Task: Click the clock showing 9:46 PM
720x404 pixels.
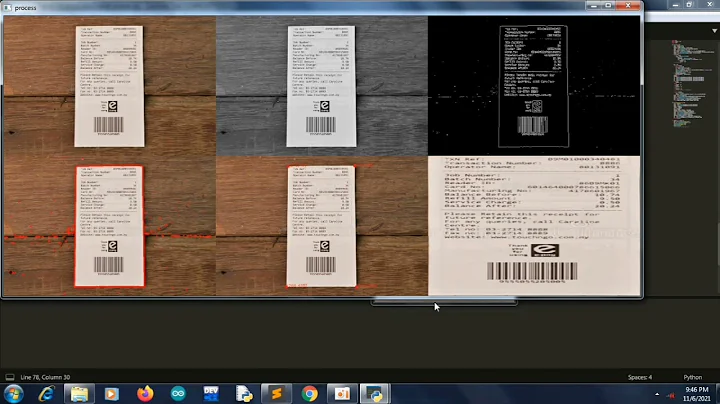Action: (x=697, y=394)
